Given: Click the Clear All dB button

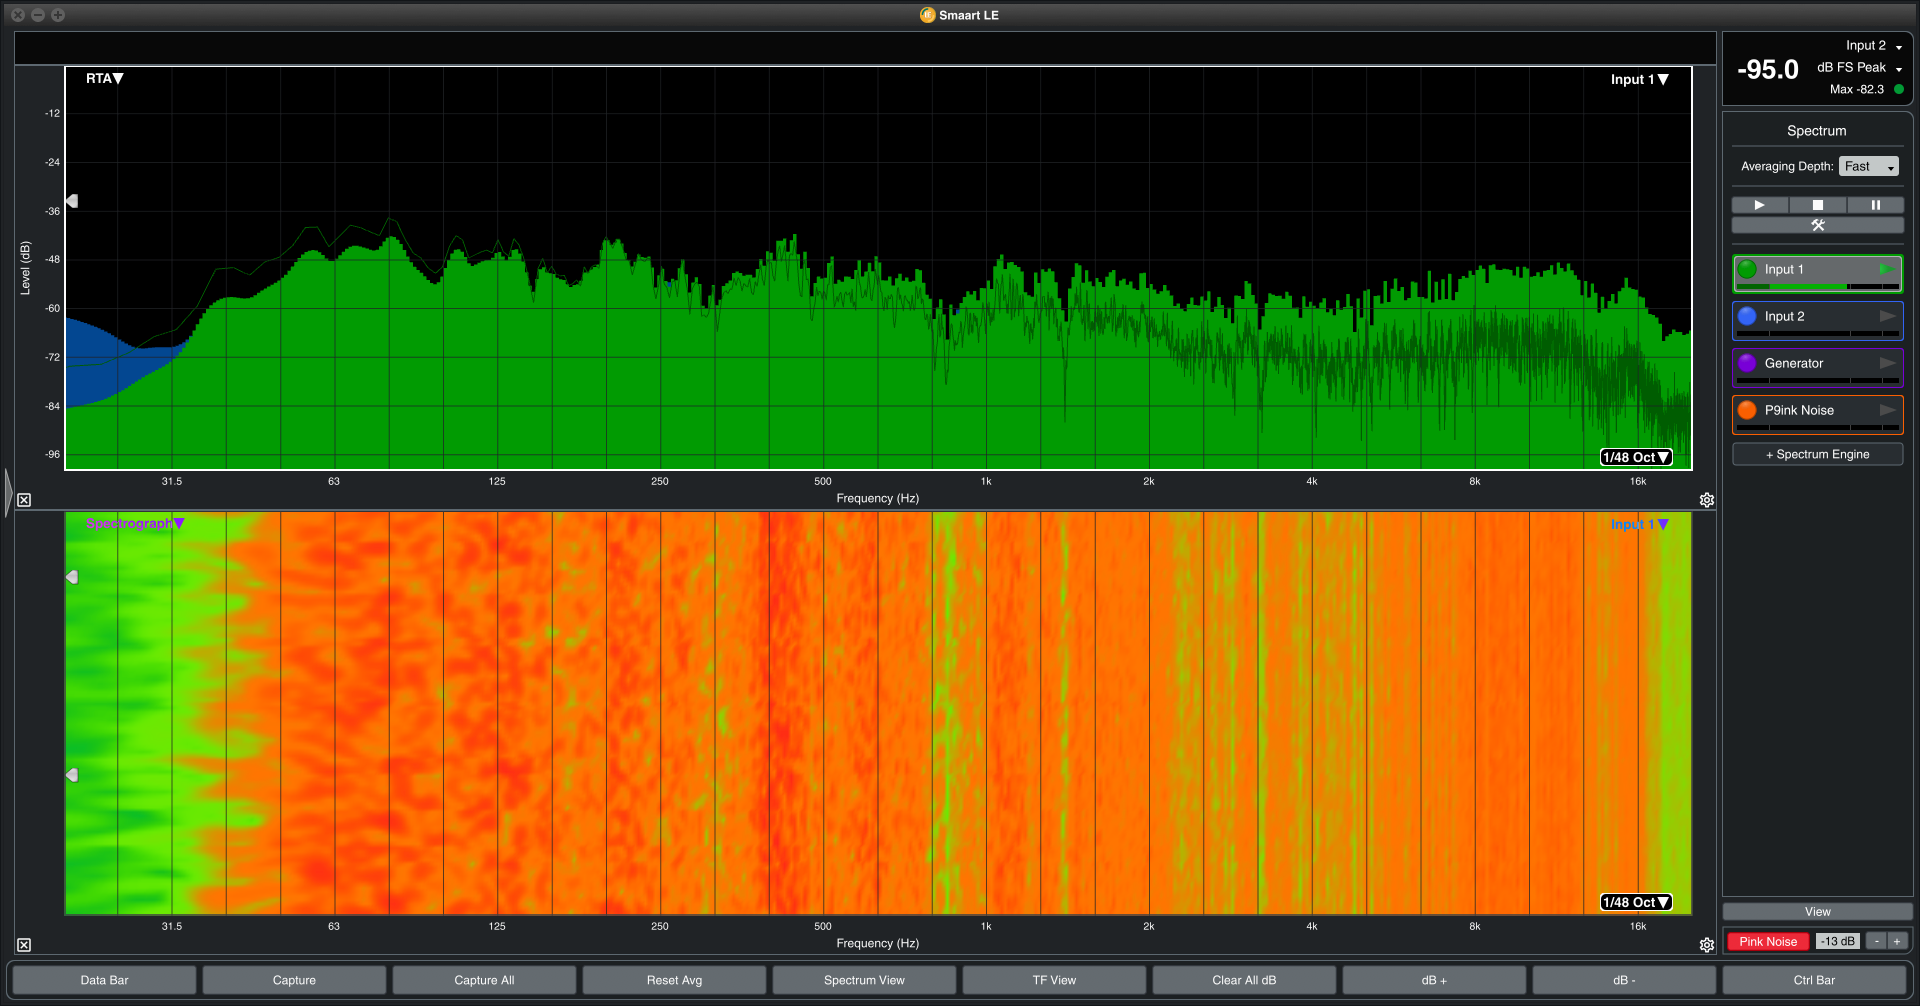Looking at the screenshot, I should [1244, 980].
